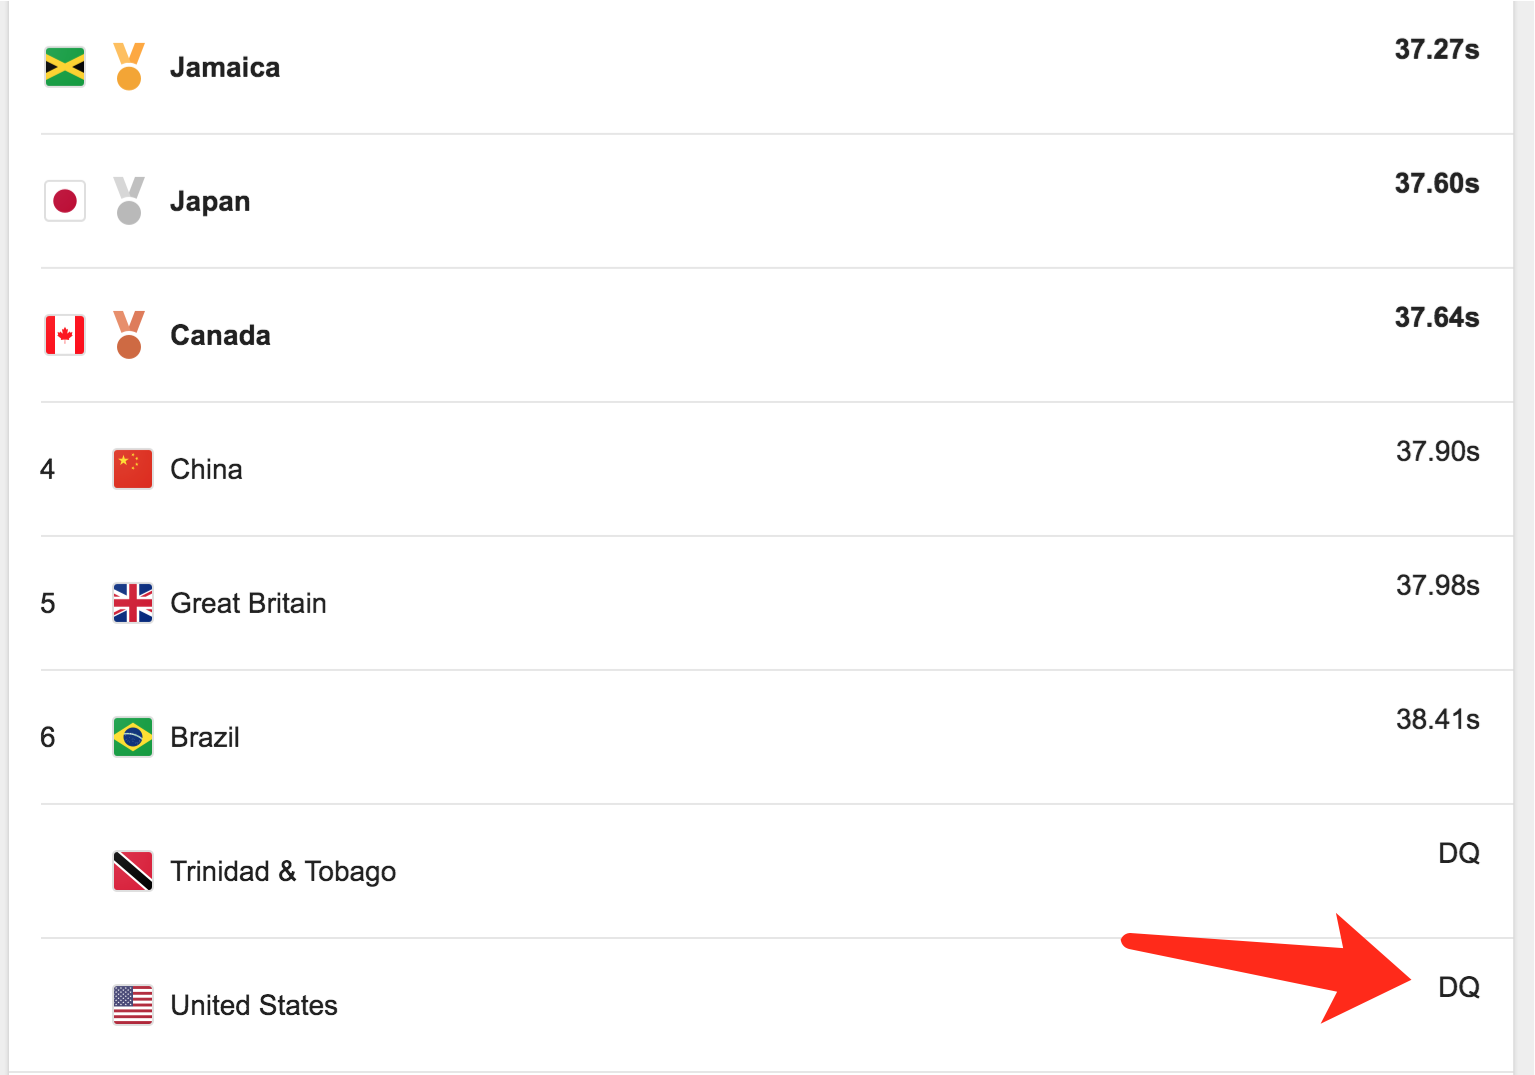Click the Brazil flag icon

tap(133, 737)
